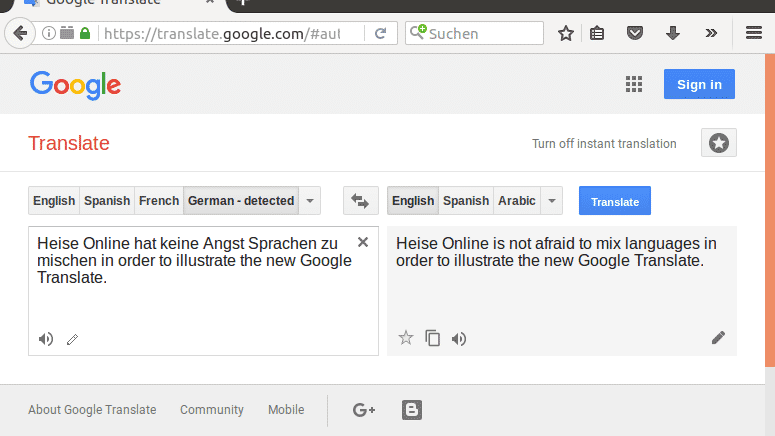Select German - detected source tab
This screenshot has width=775, height=436.
click(x=241, y=201)
